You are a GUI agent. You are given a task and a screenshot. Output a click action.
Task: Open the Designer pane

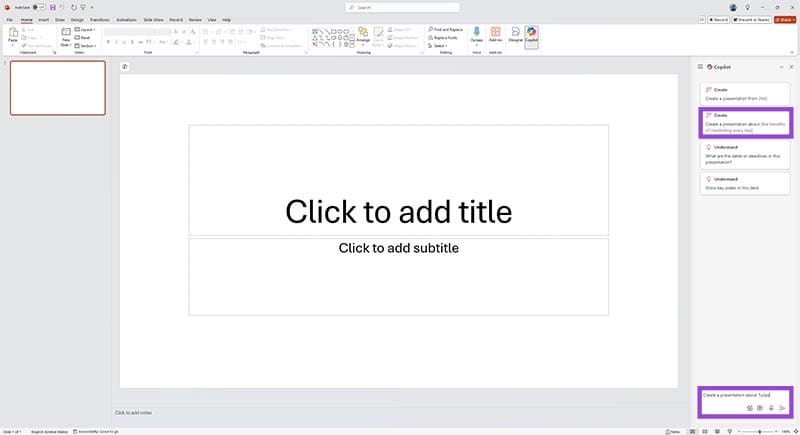pos(515,35)
